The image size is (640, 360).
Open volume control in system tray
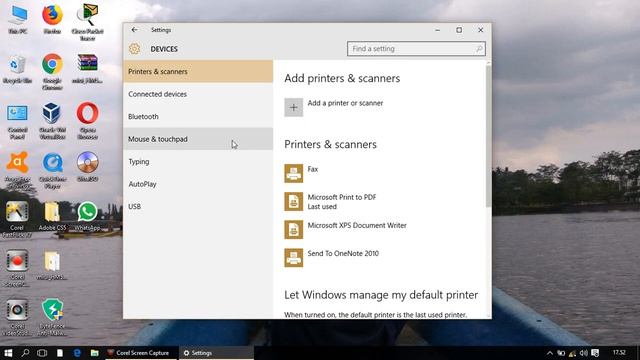(x=584, y=353)
